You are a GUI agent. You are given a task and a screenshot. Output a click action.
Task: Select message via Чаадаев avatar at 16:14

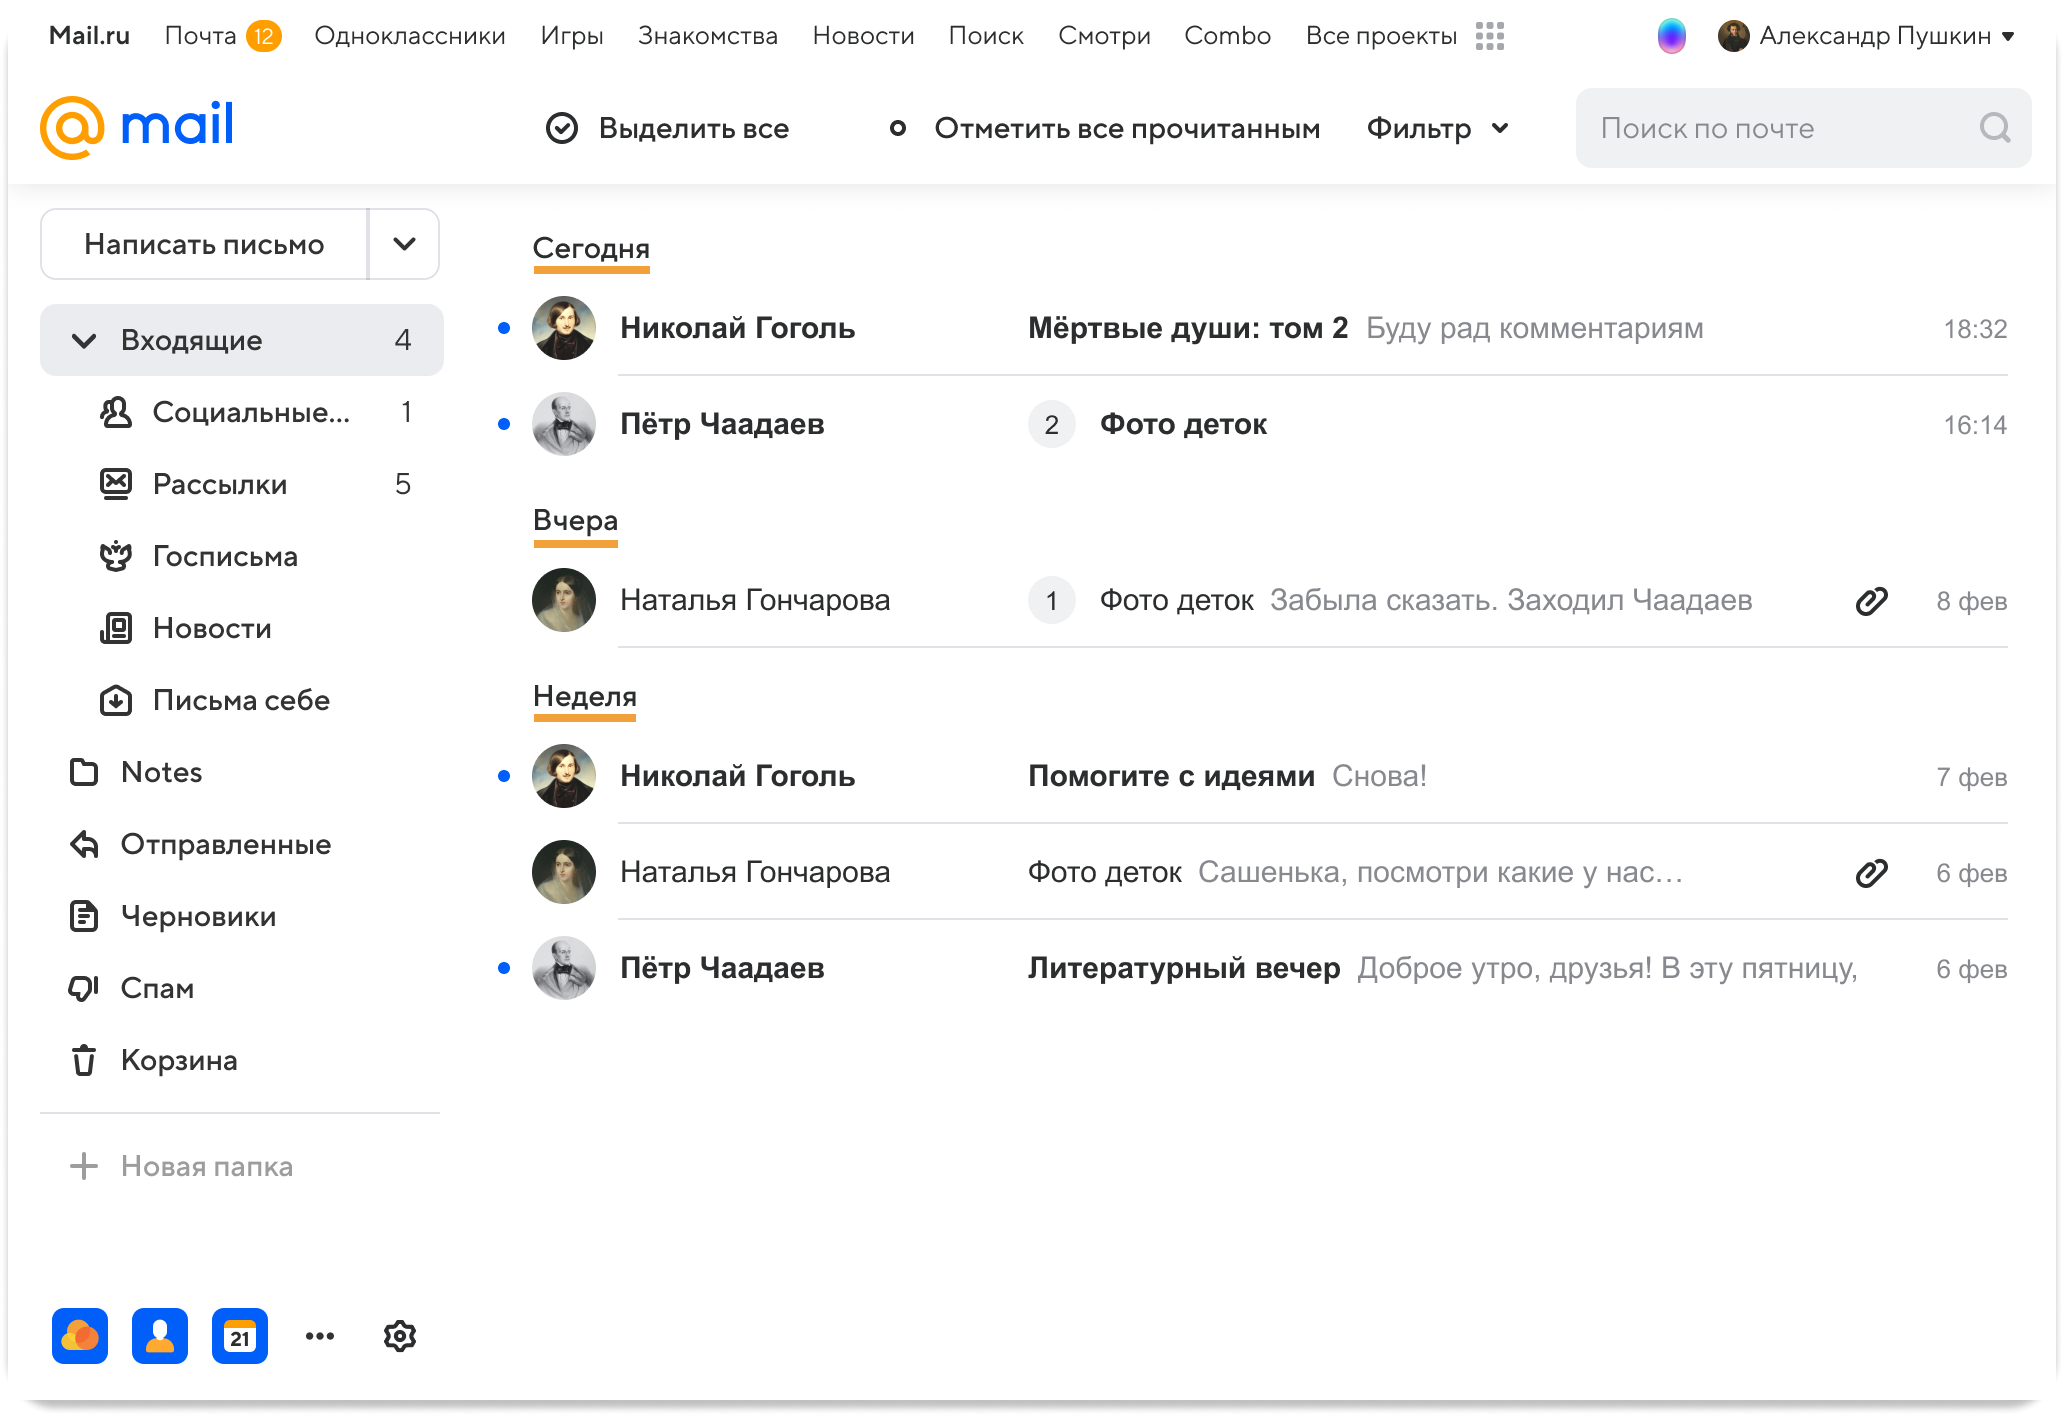click(x=564, y=424)
